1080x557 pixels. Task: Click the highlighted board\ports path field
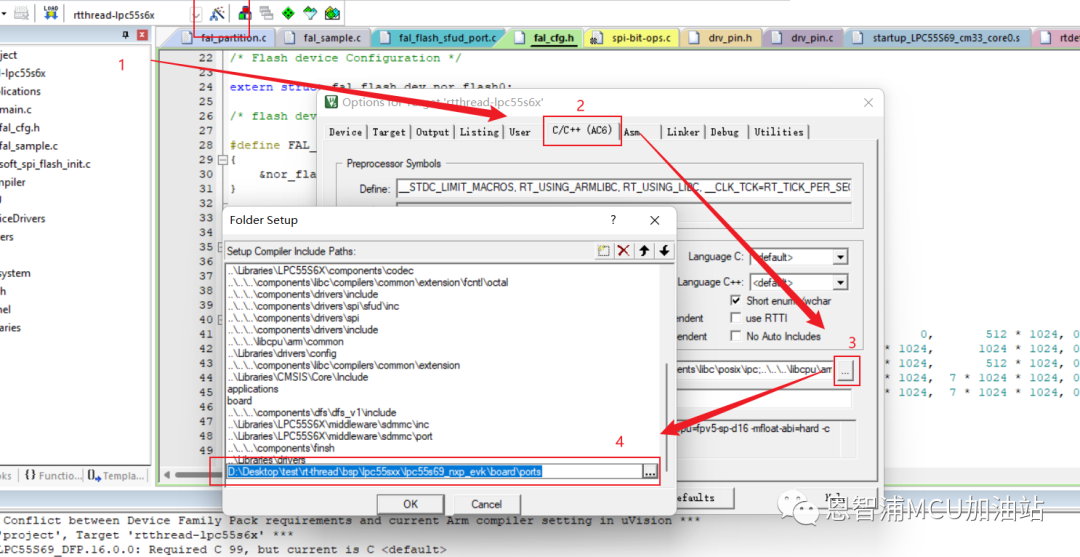pyautogui.click(x=434, y=472)
